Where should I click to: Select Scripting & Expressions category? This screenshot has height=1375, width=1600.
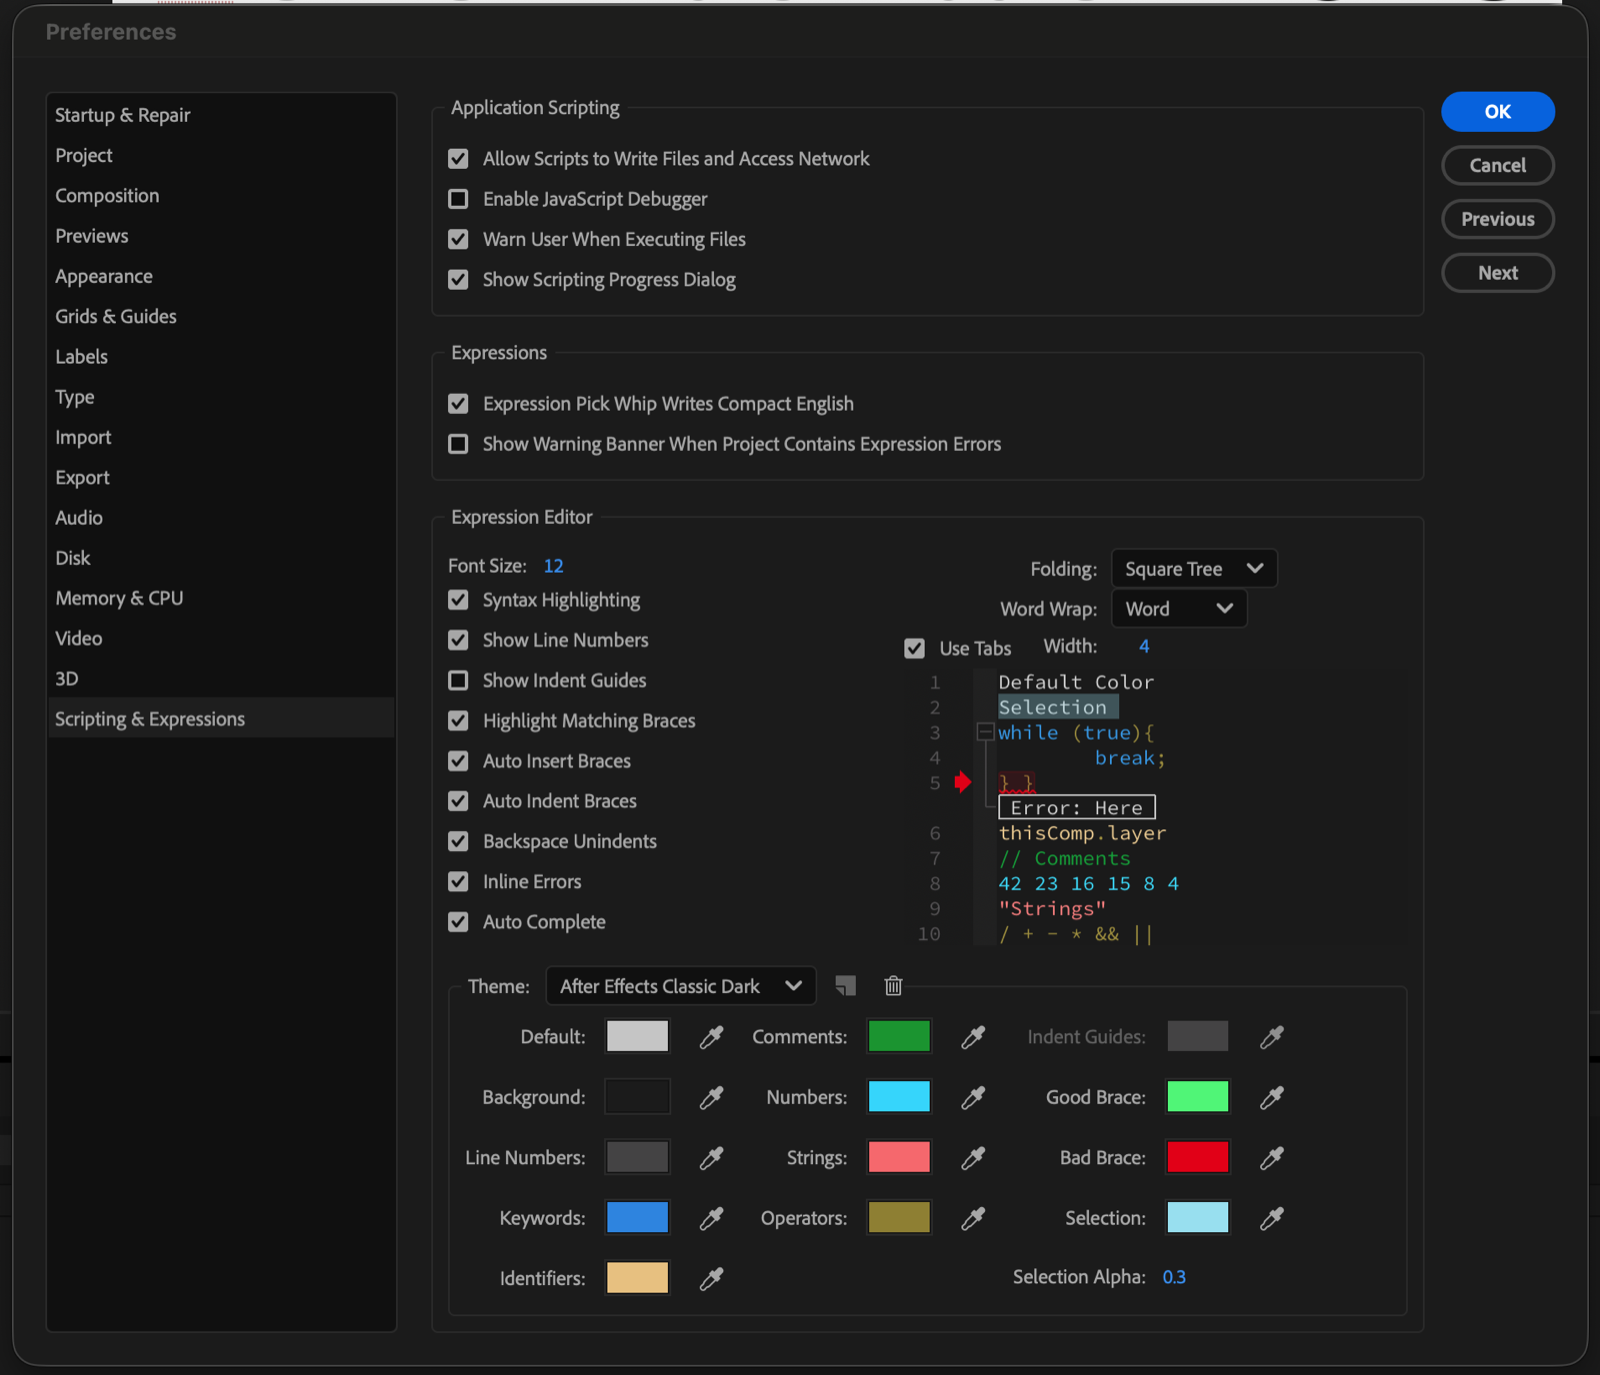(221, 719)
